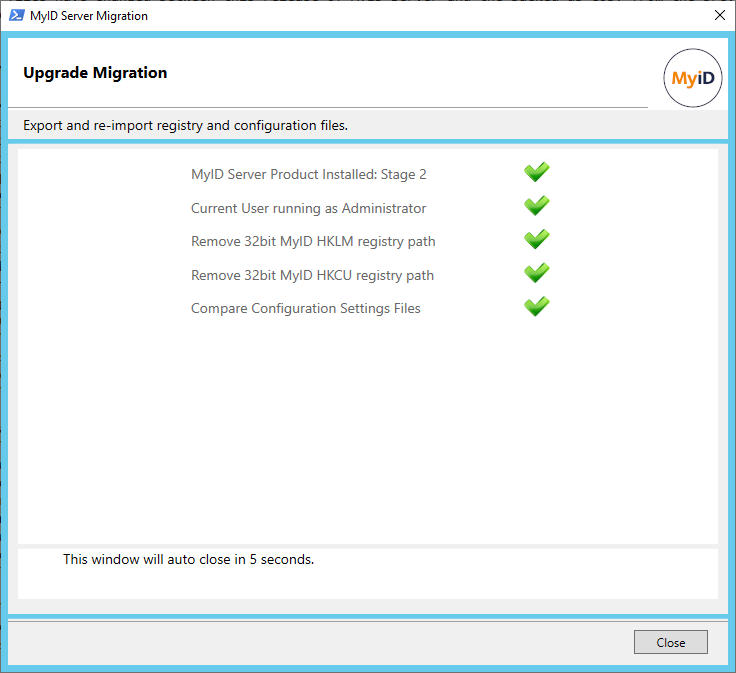This screenshot has width=736, height=673.
Task: Select 'MyID Server Product Installed: Stage 2' text
Action: click(308, 175)
